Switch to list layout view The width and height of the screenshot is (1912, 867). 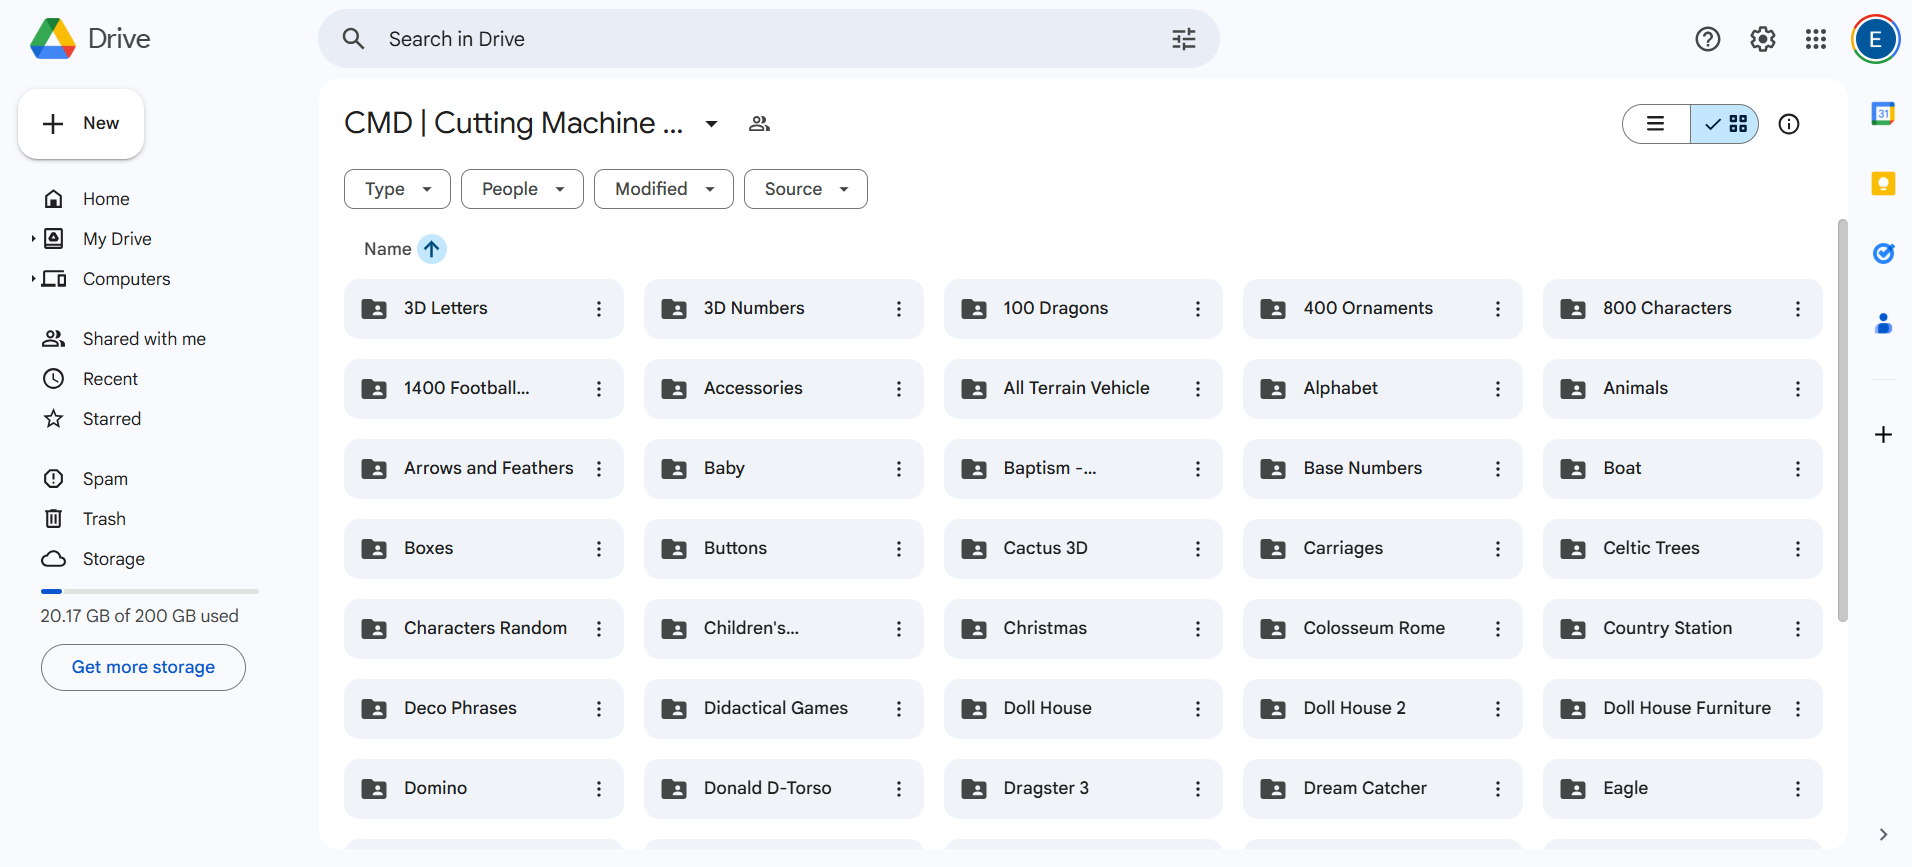pyautogui.click(x=1656, y=124)
